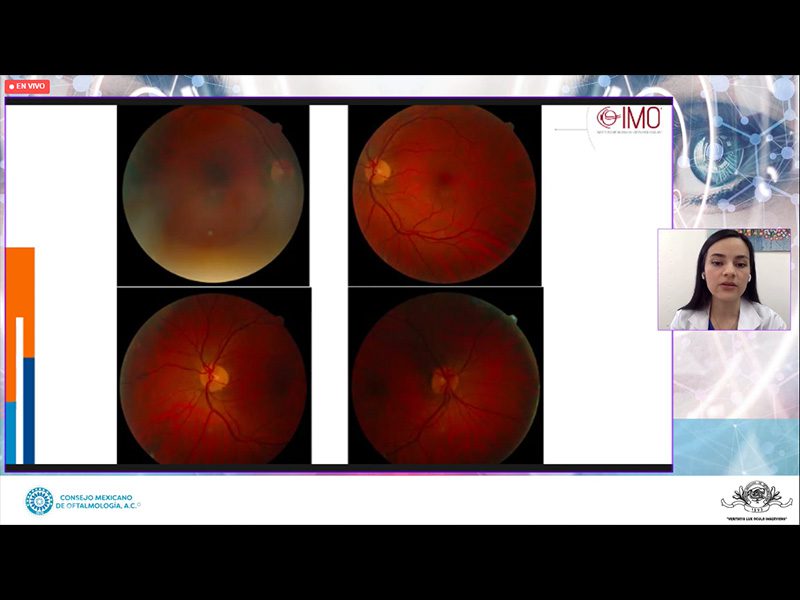
Task: Select the top-left hazy fundus photograph
Action: (x=213, y=194)
